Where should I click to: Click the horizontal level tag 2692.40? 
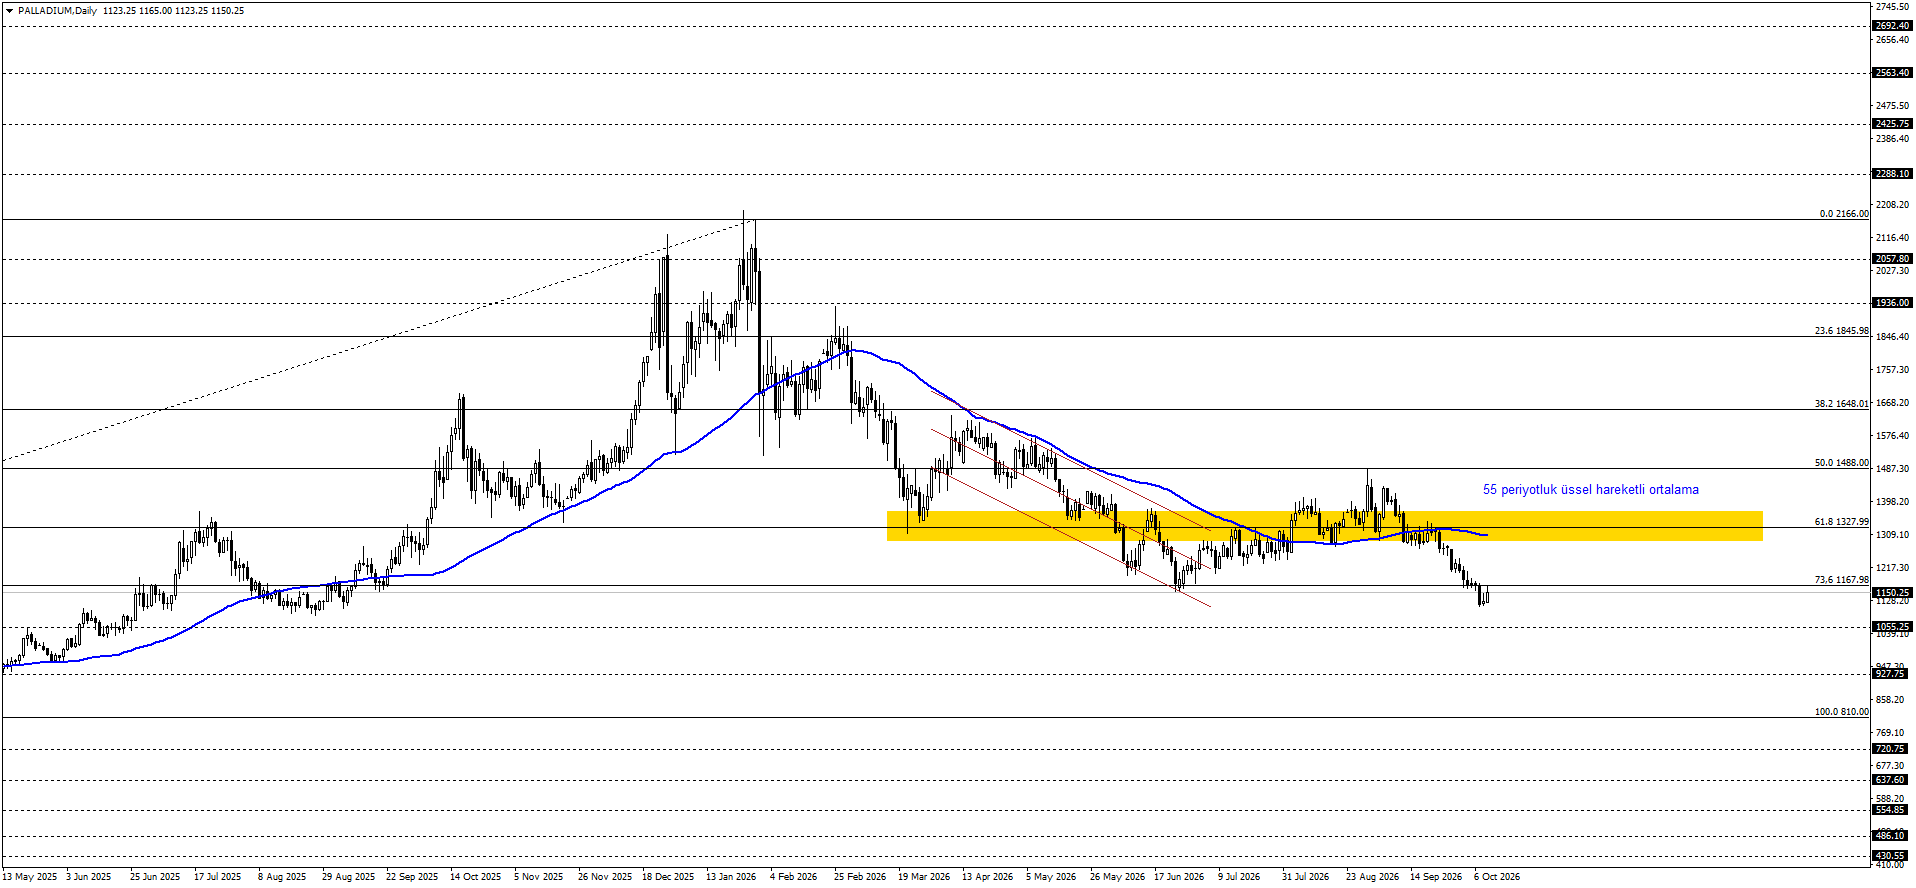1892,26
